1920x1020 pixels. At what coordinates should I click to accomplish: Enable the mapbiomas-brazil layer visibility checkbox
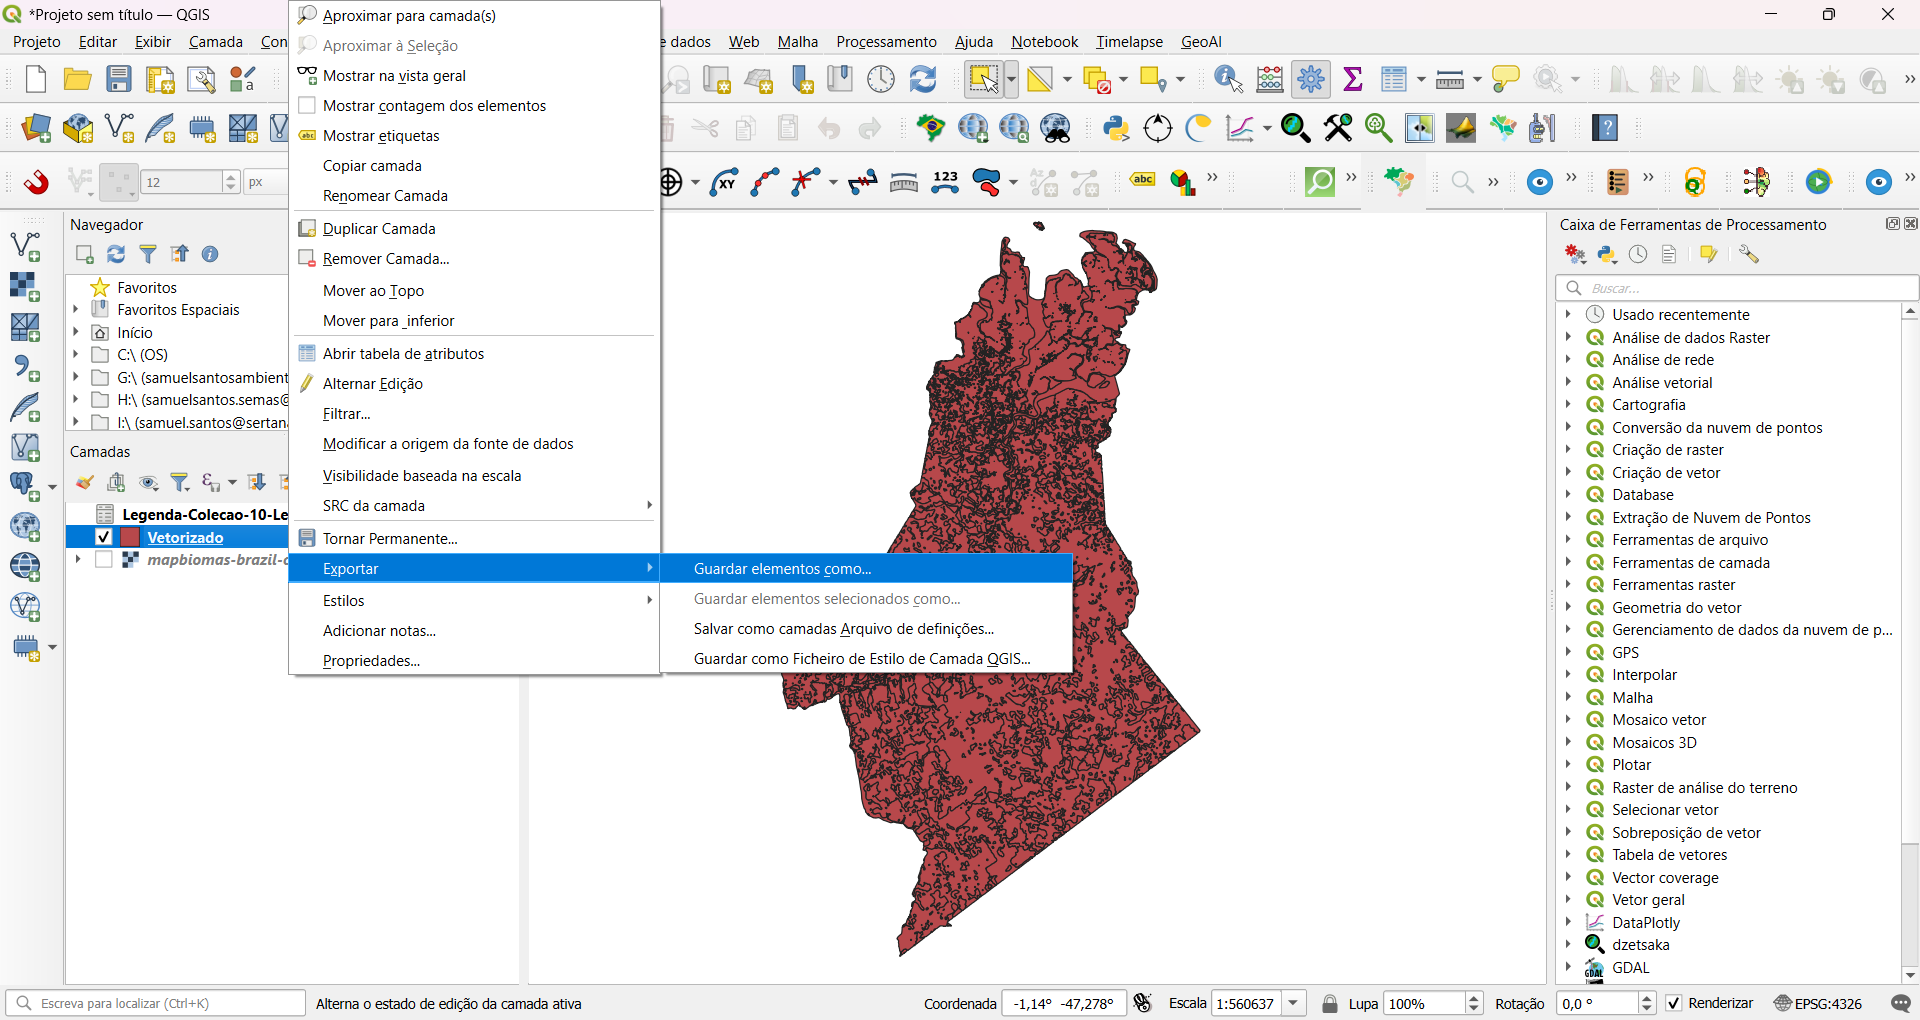(103, 560)
